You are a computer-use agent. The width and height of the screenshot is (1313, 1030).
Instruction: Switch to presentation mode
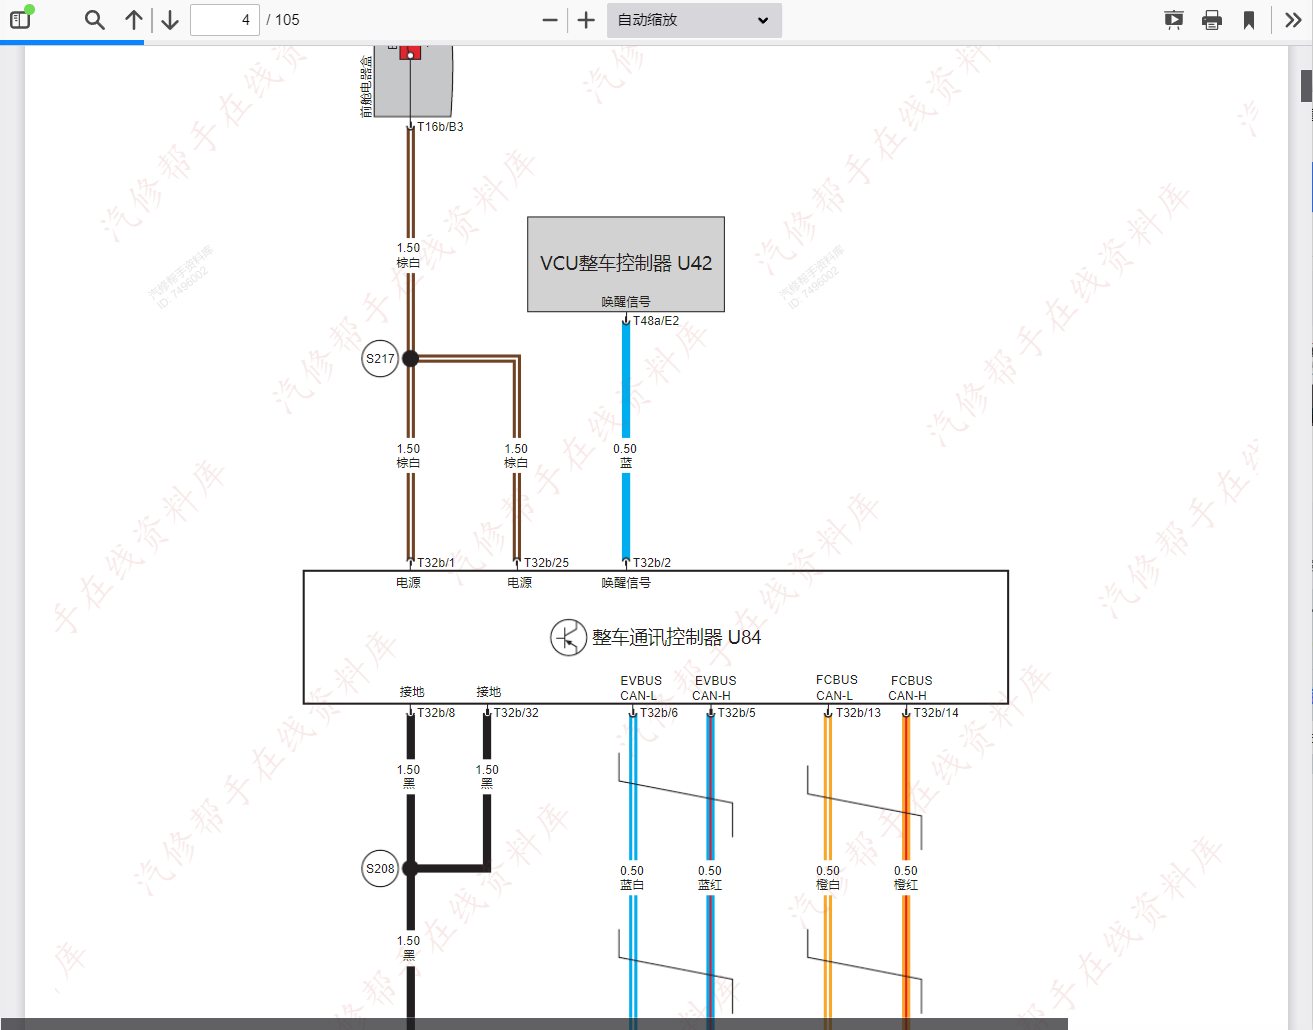[1174, 20]
